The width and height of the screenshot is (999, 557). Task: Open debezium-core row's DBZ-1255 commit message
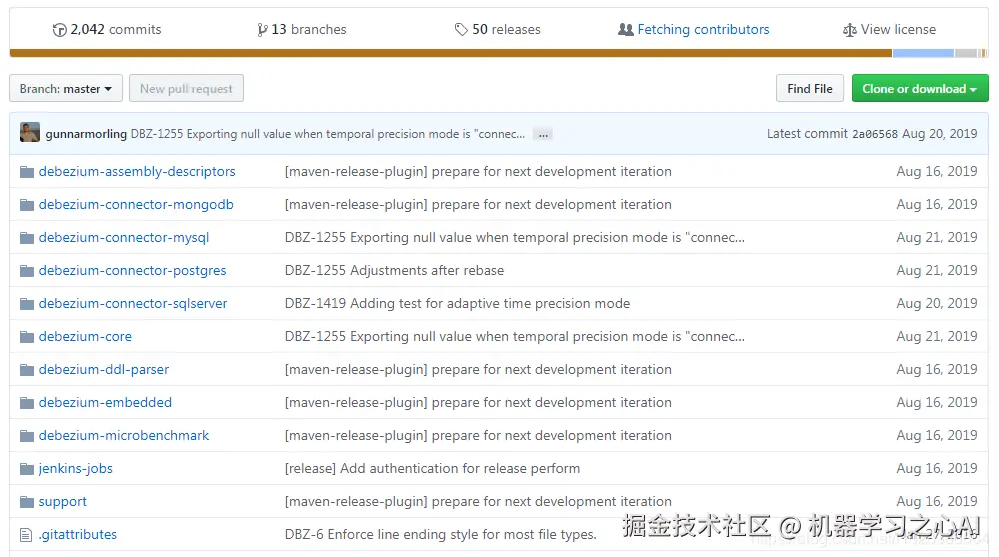pos(515,336)
